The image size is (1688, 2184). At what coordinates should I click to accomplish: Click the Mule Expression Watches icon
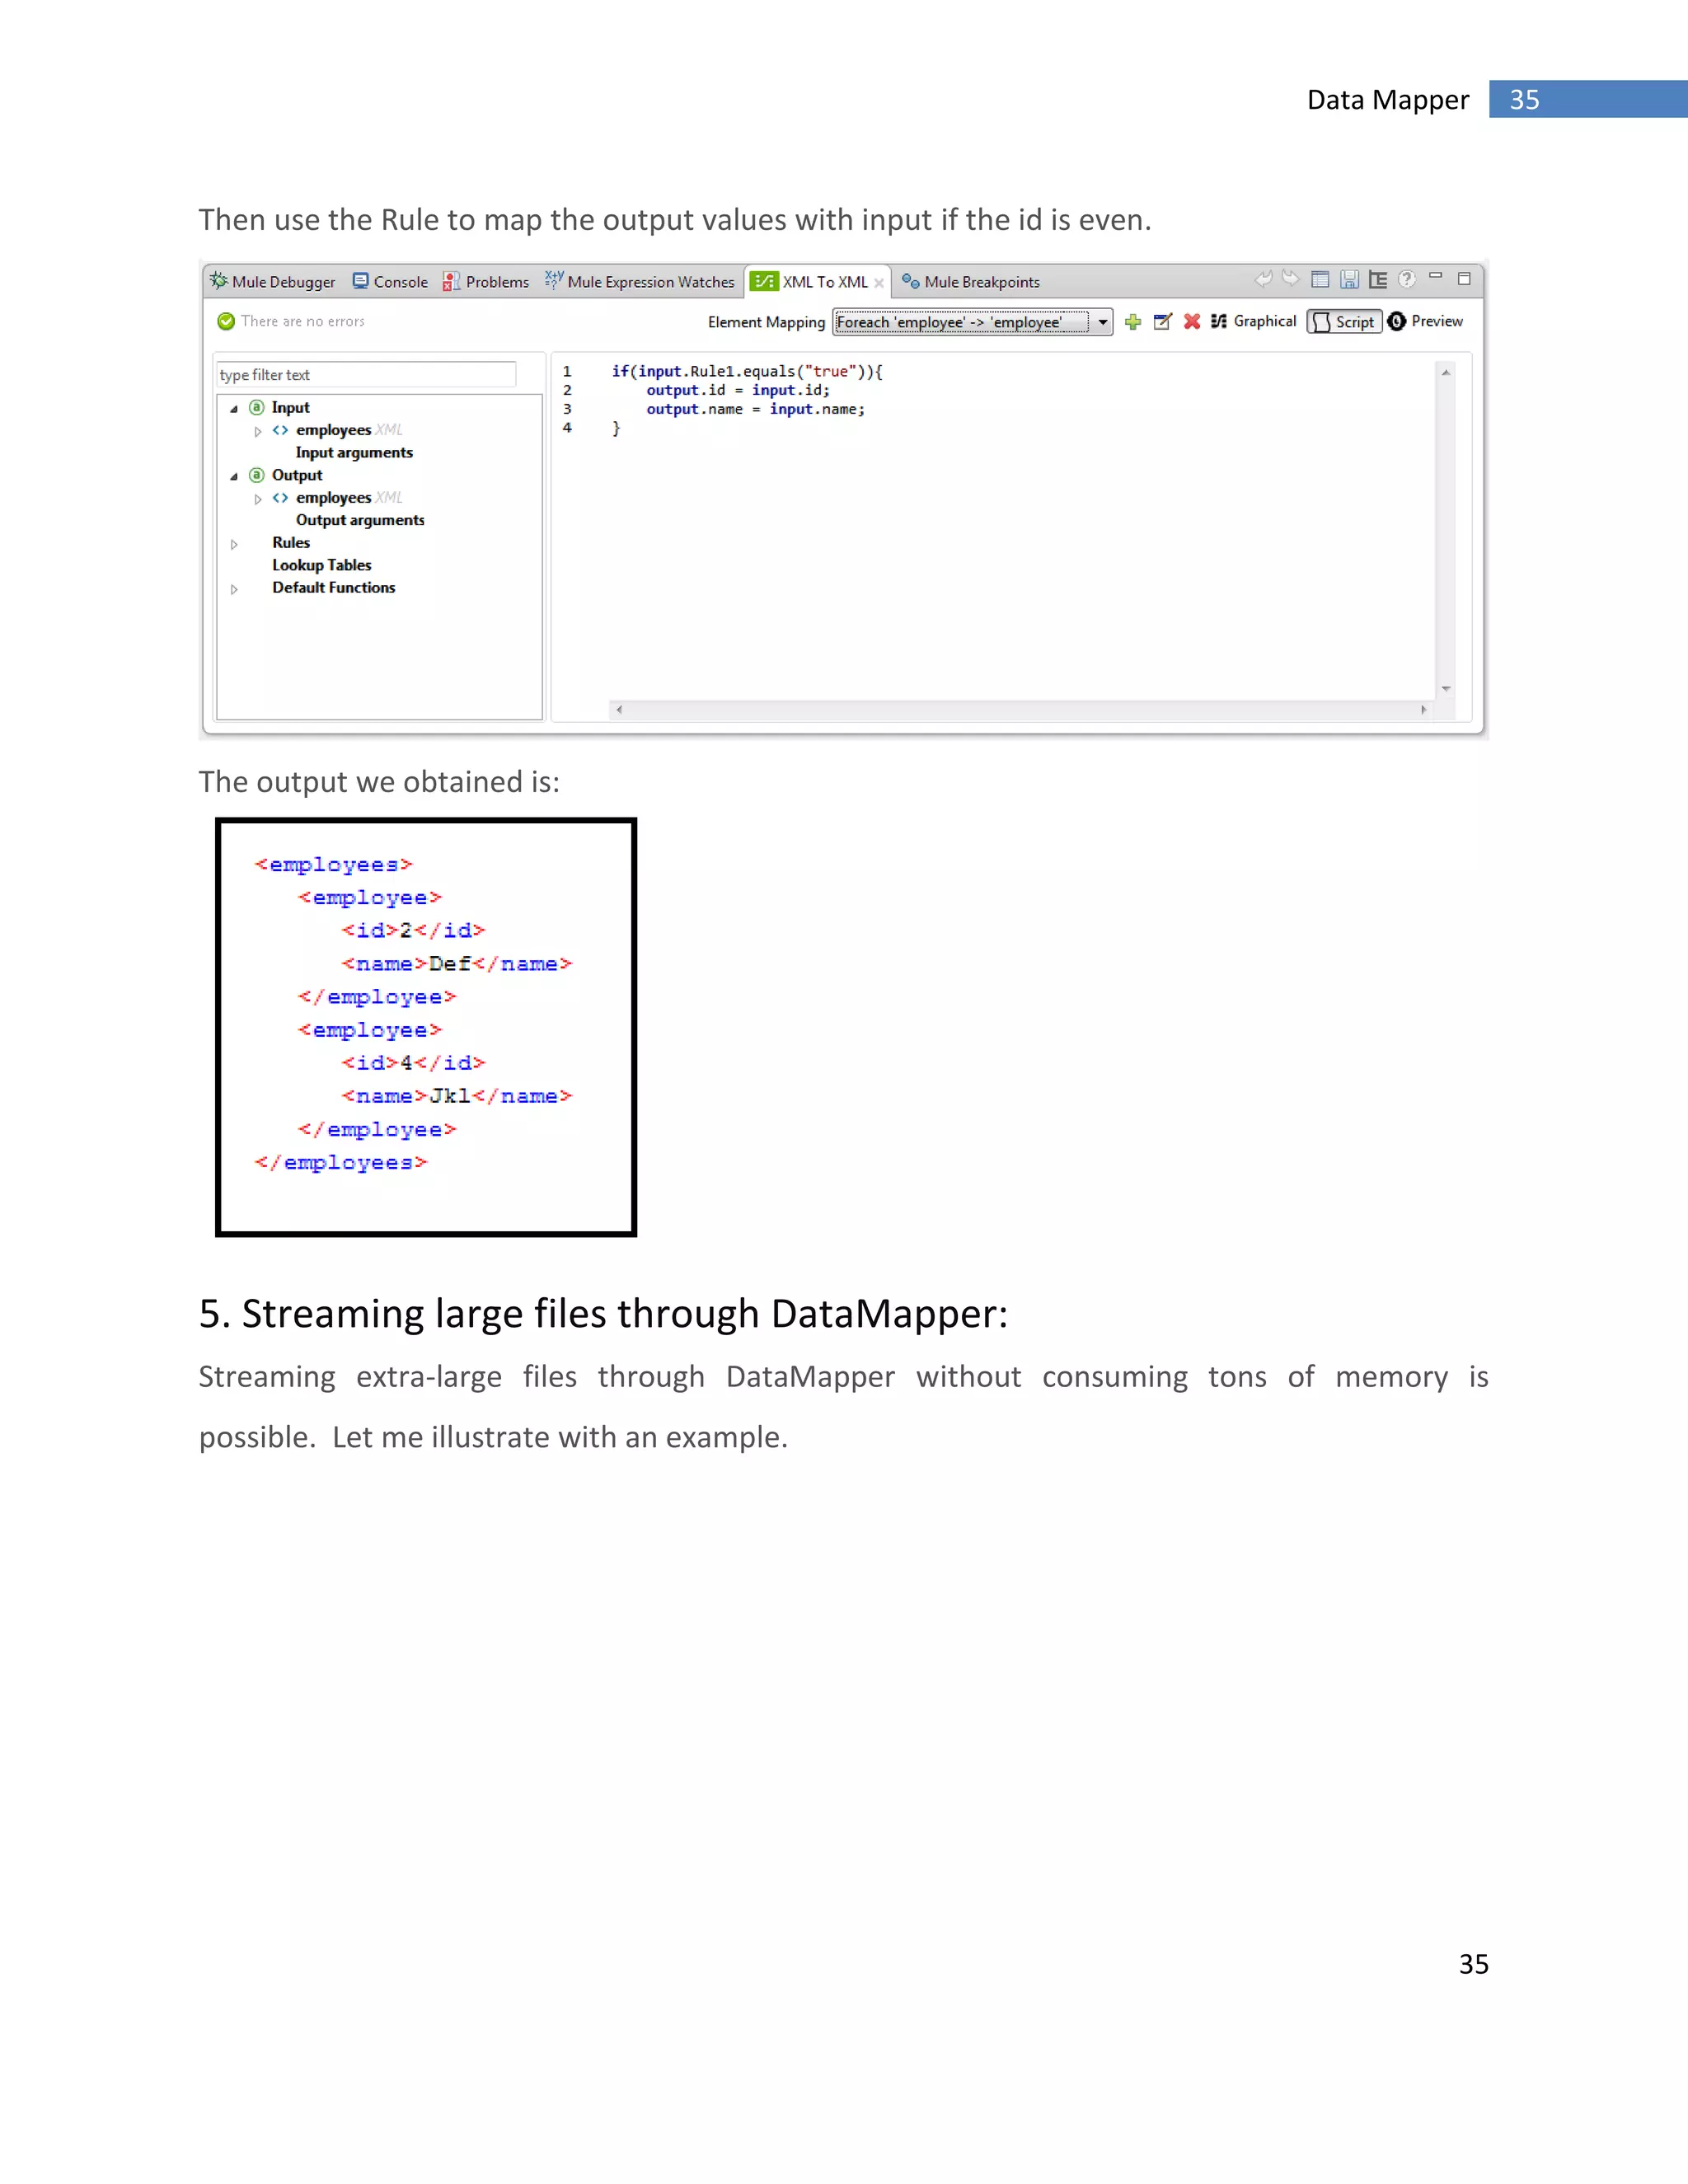pos(554,280)
